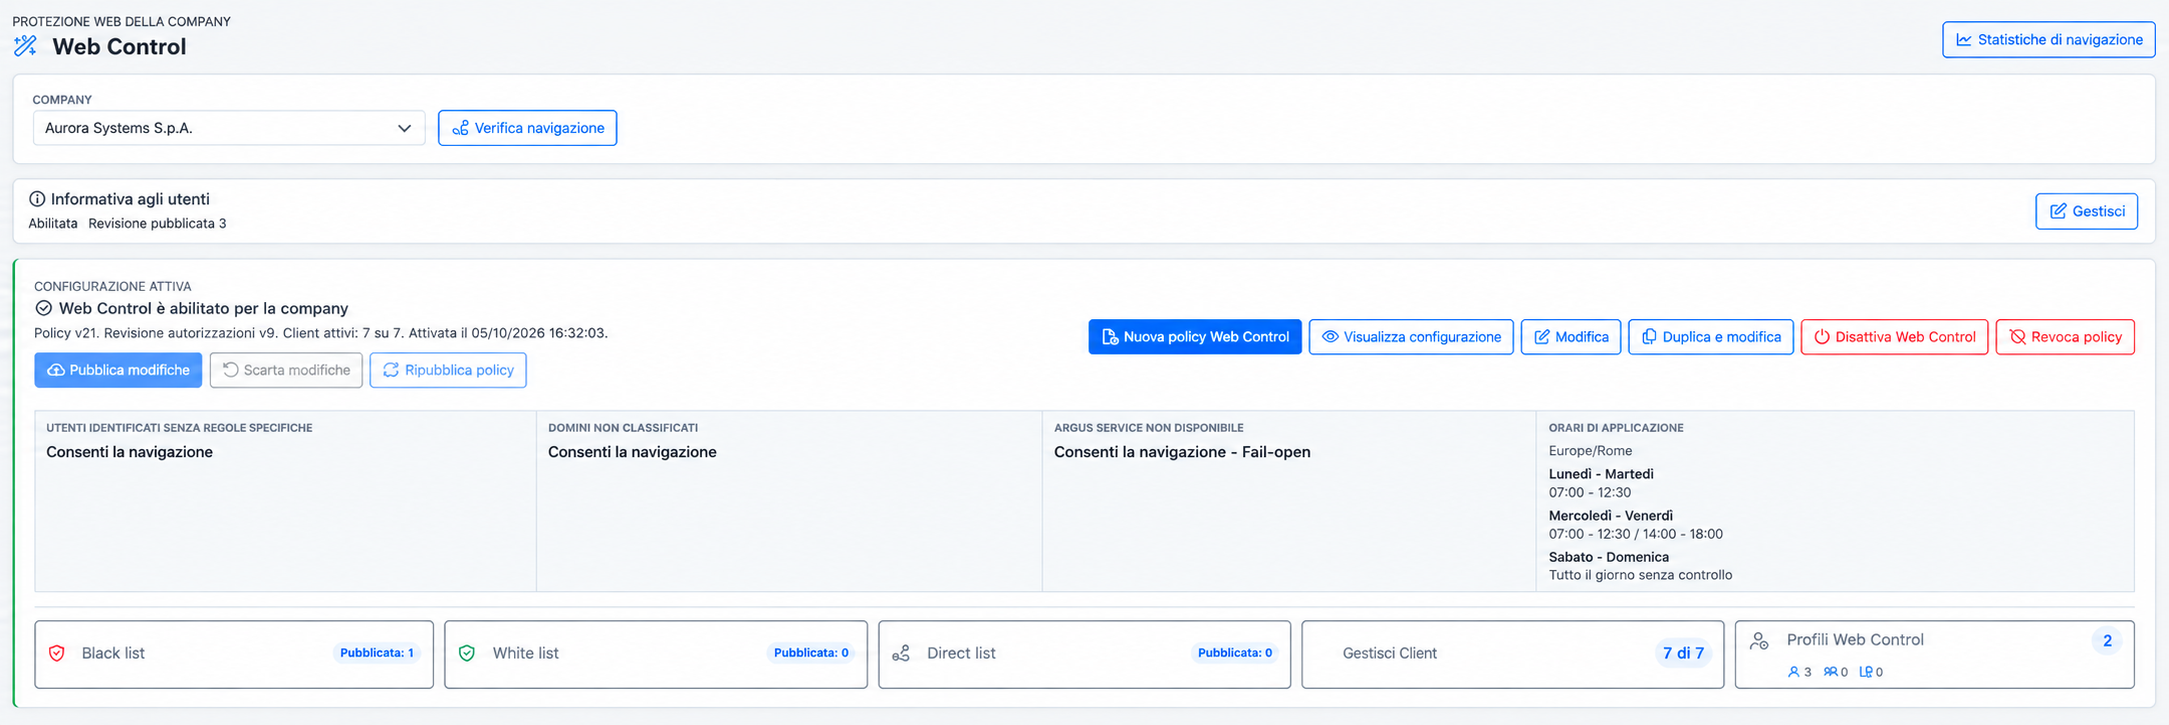The image size is (2169, 725).
Task: Click Duplica e modifica
Action: (1711, 337)
